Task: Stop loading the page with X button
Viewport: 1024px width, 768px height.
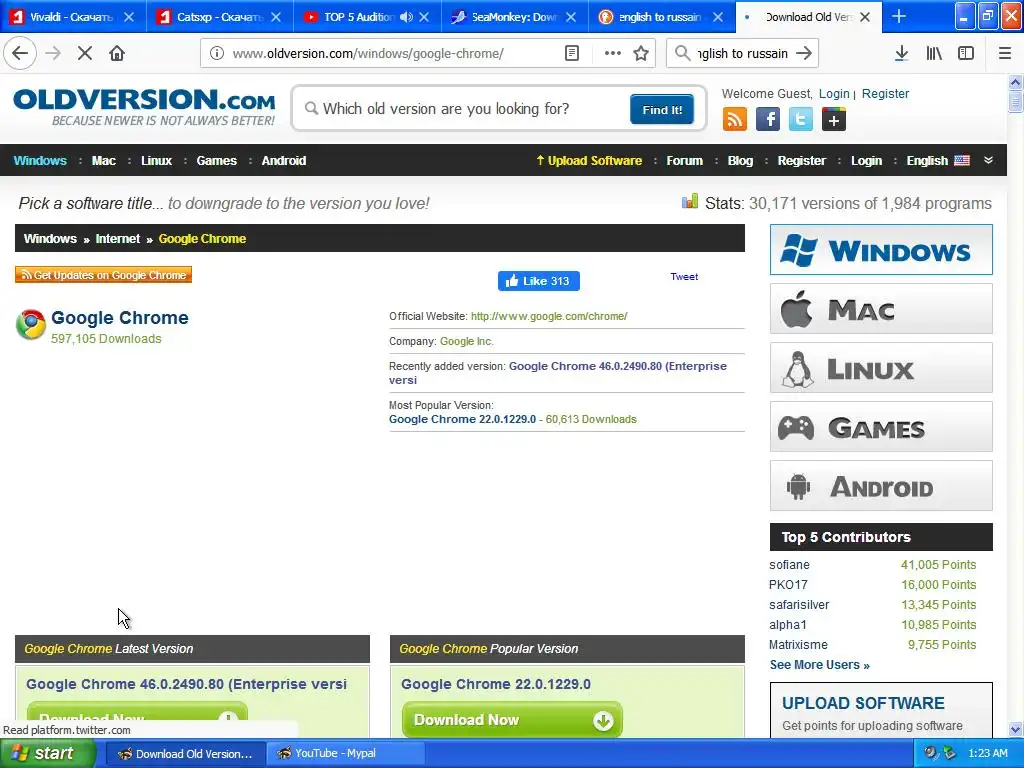Action: coord(84,54)
